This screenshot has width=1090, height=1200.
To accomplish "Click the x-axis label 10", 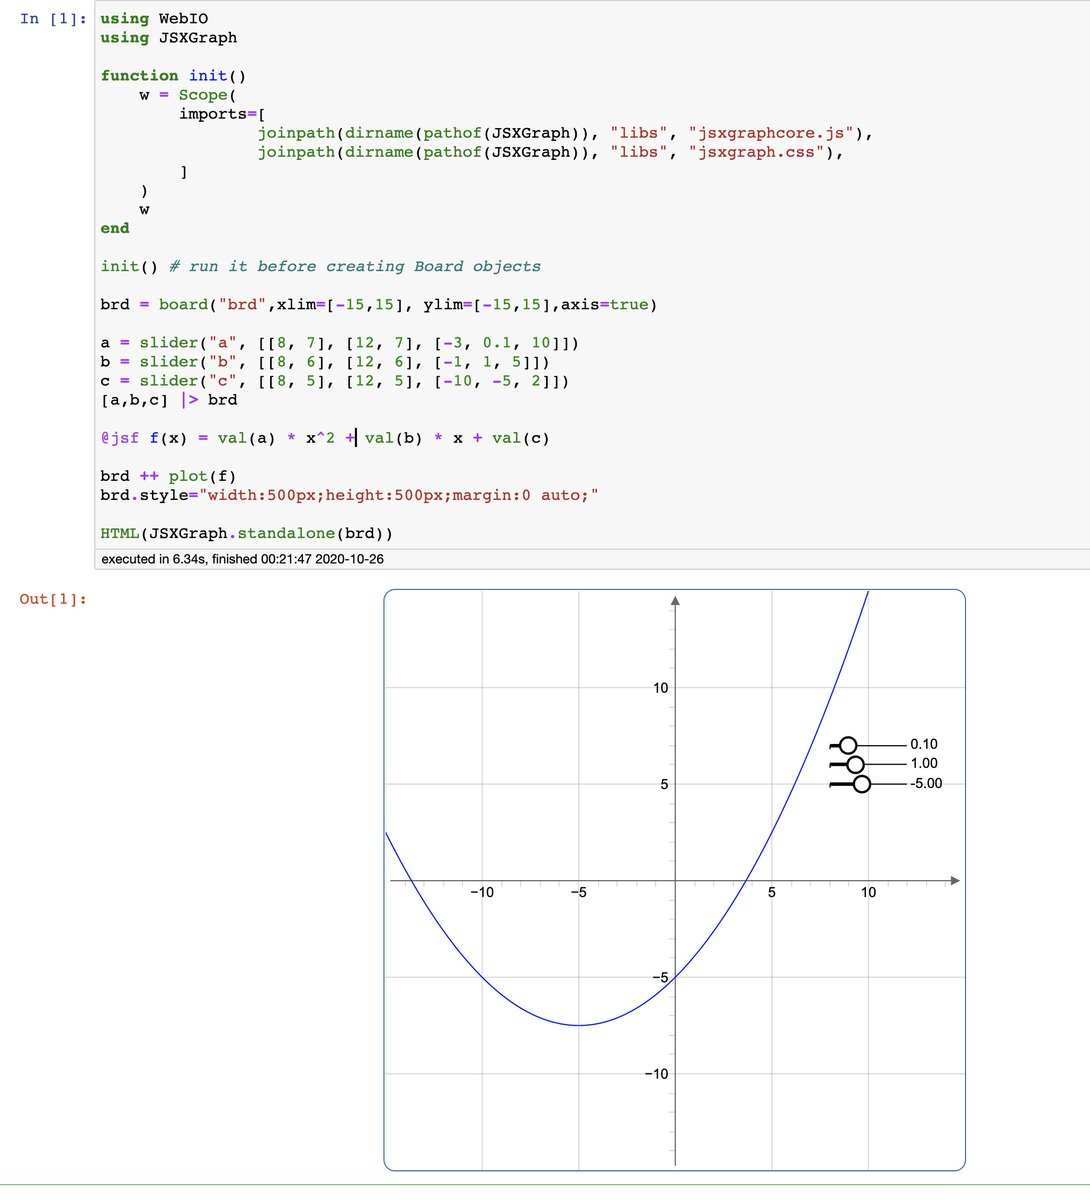I will [868, 892].
